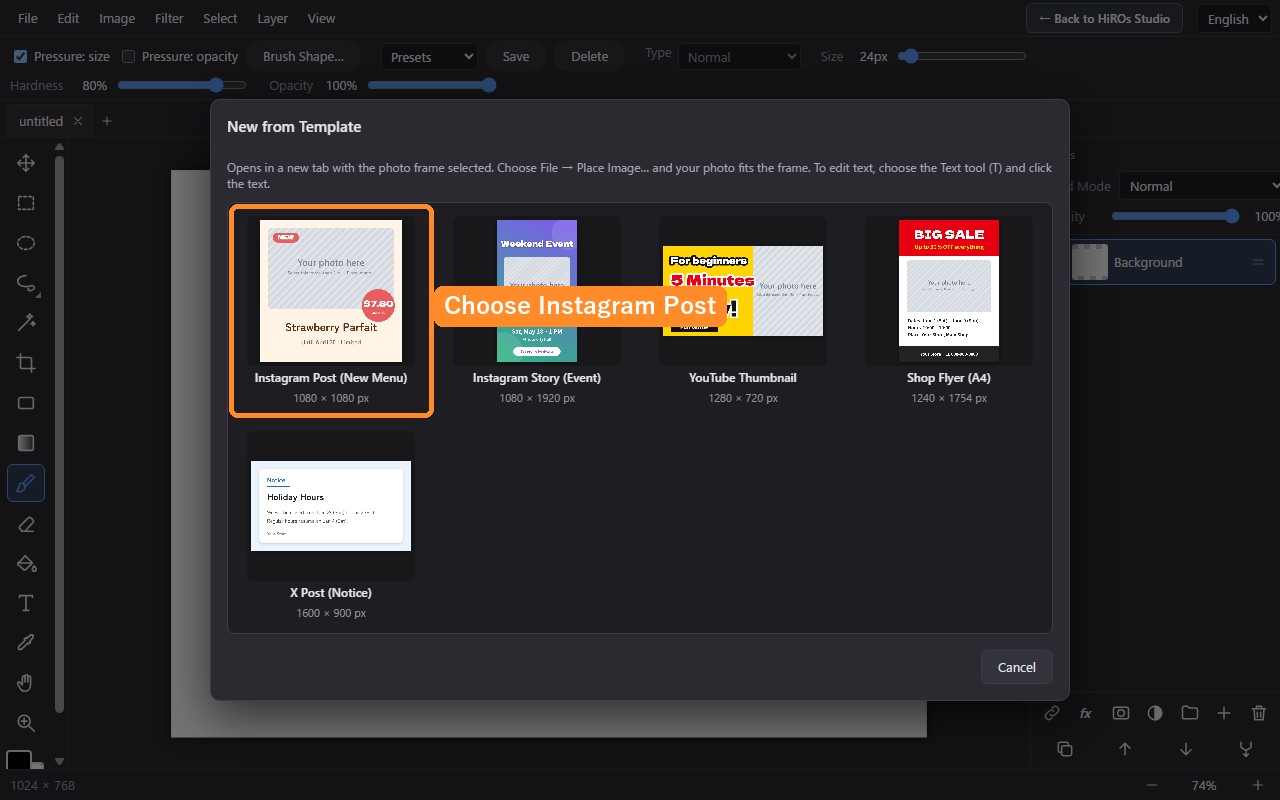Select the Move tool
This screenshot has width=1280, height=800.
[26, 163]
